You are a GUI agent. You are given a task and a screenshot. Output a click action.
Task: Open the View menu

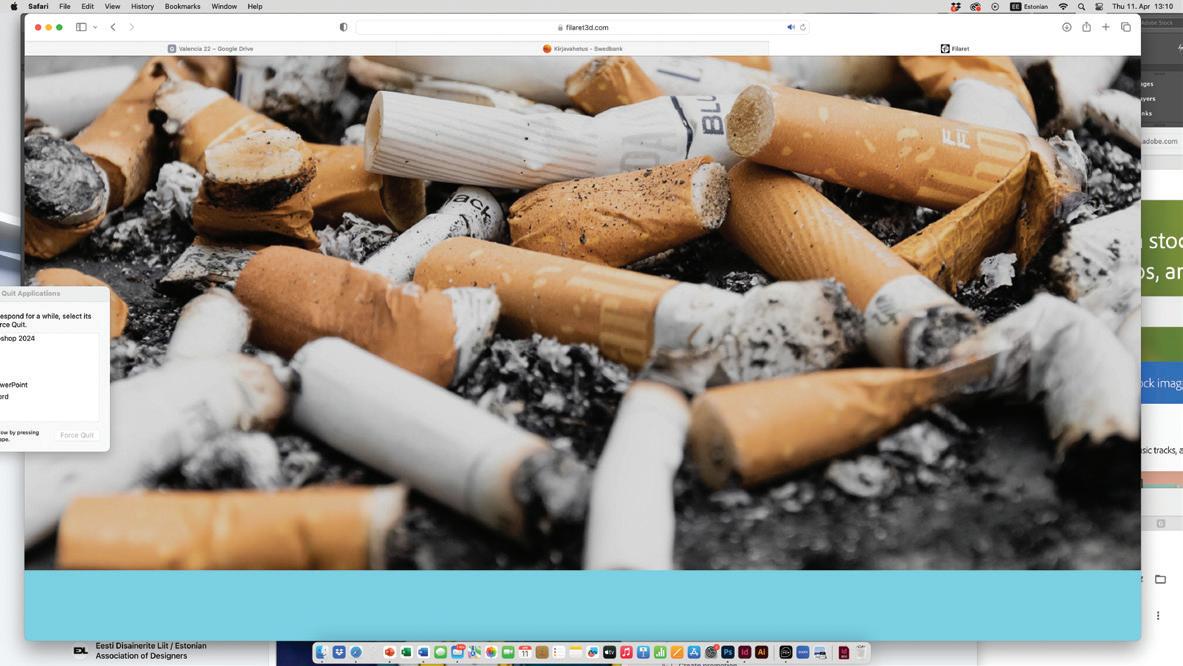pyautogui.click(x=112, y=6)
